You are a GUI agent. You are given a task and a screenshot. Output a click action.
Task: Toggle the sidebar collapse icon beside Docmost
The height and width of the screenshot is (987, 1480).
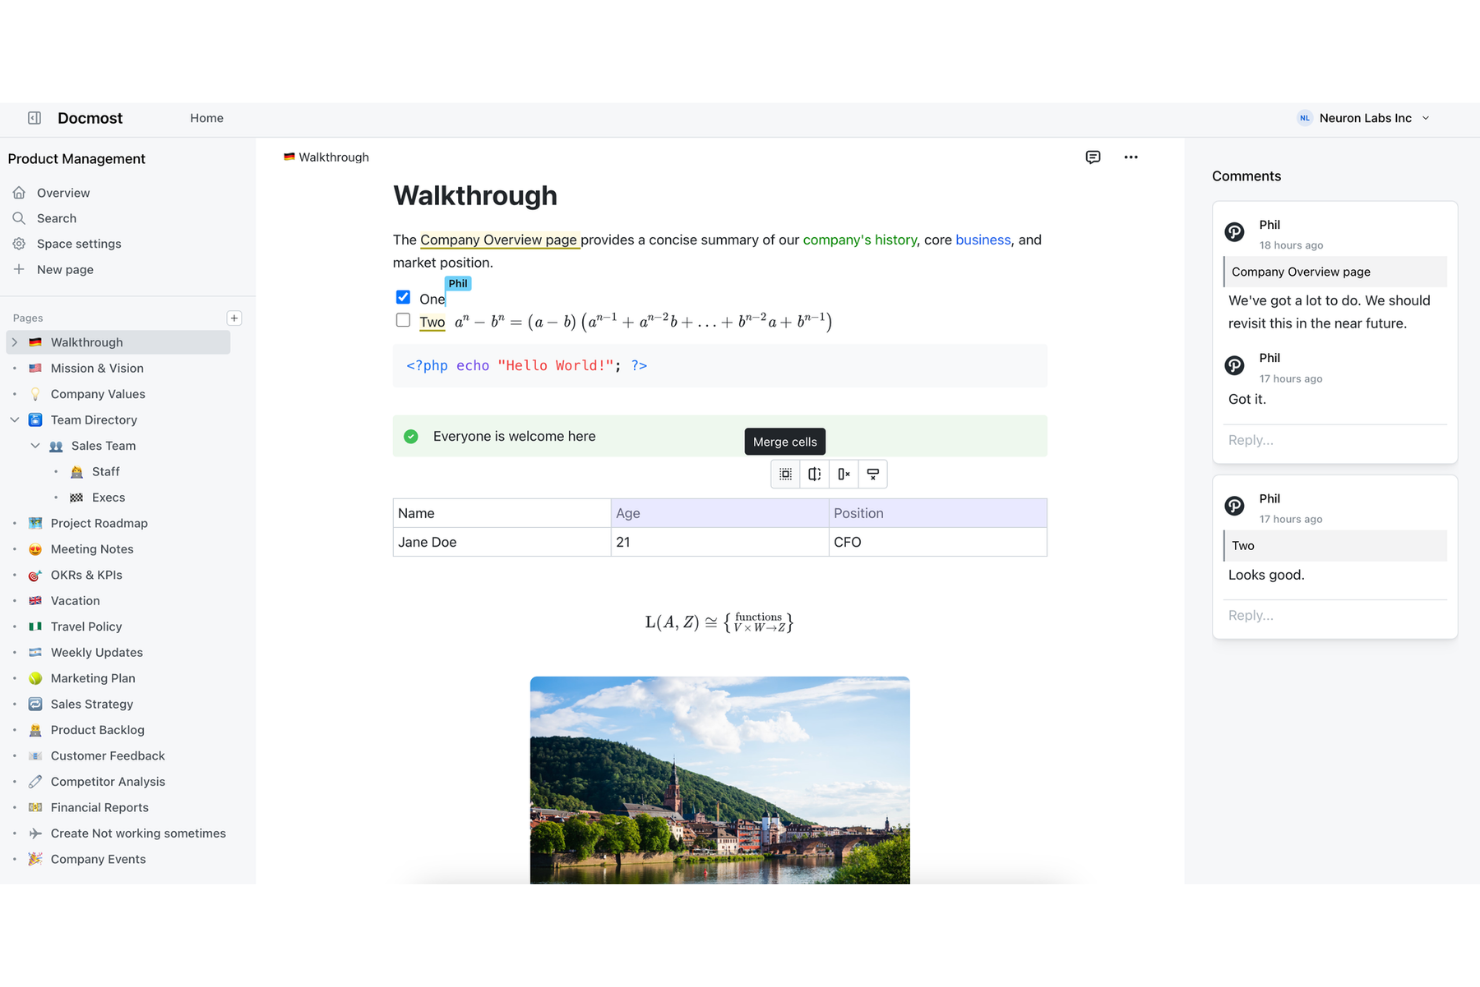click(35, 118)
